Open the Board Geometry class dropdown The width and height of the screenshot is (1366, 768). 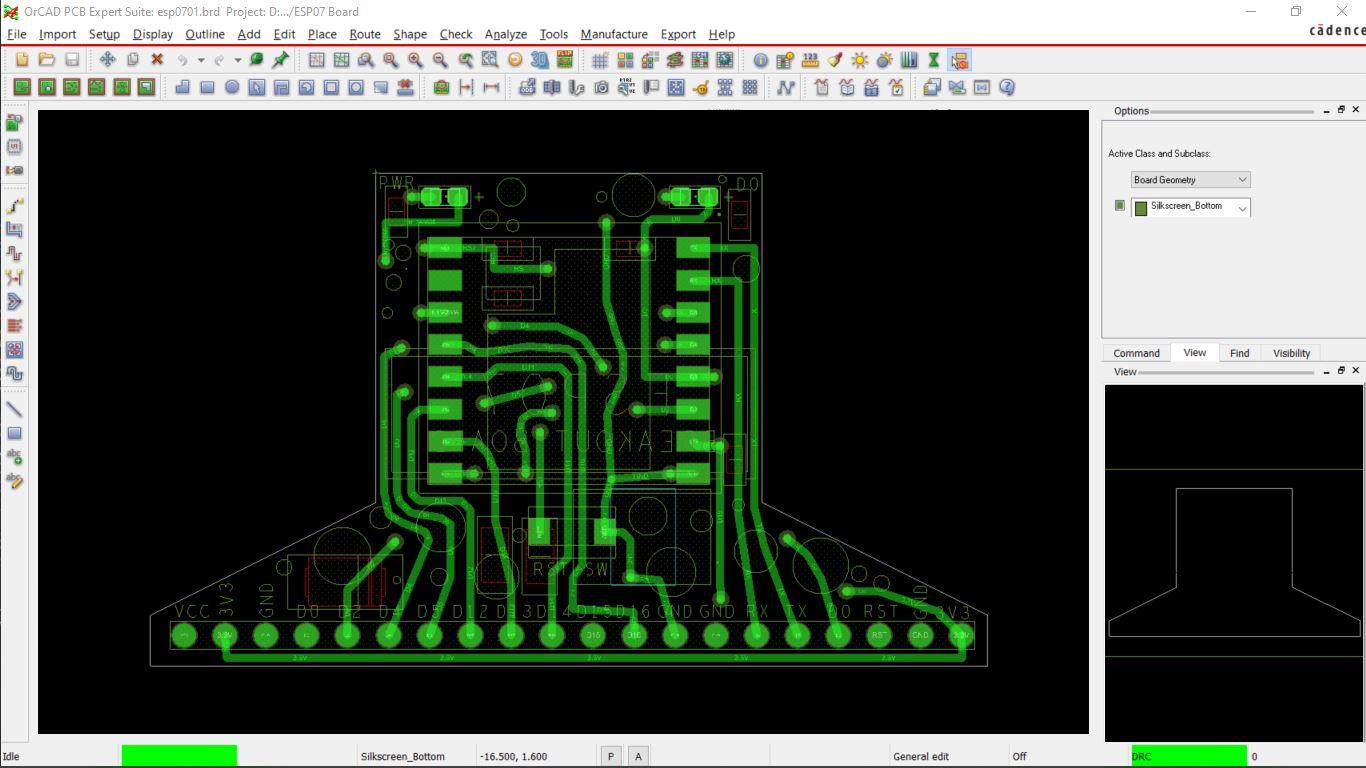pyautogui.click(x=1191, y=180)
